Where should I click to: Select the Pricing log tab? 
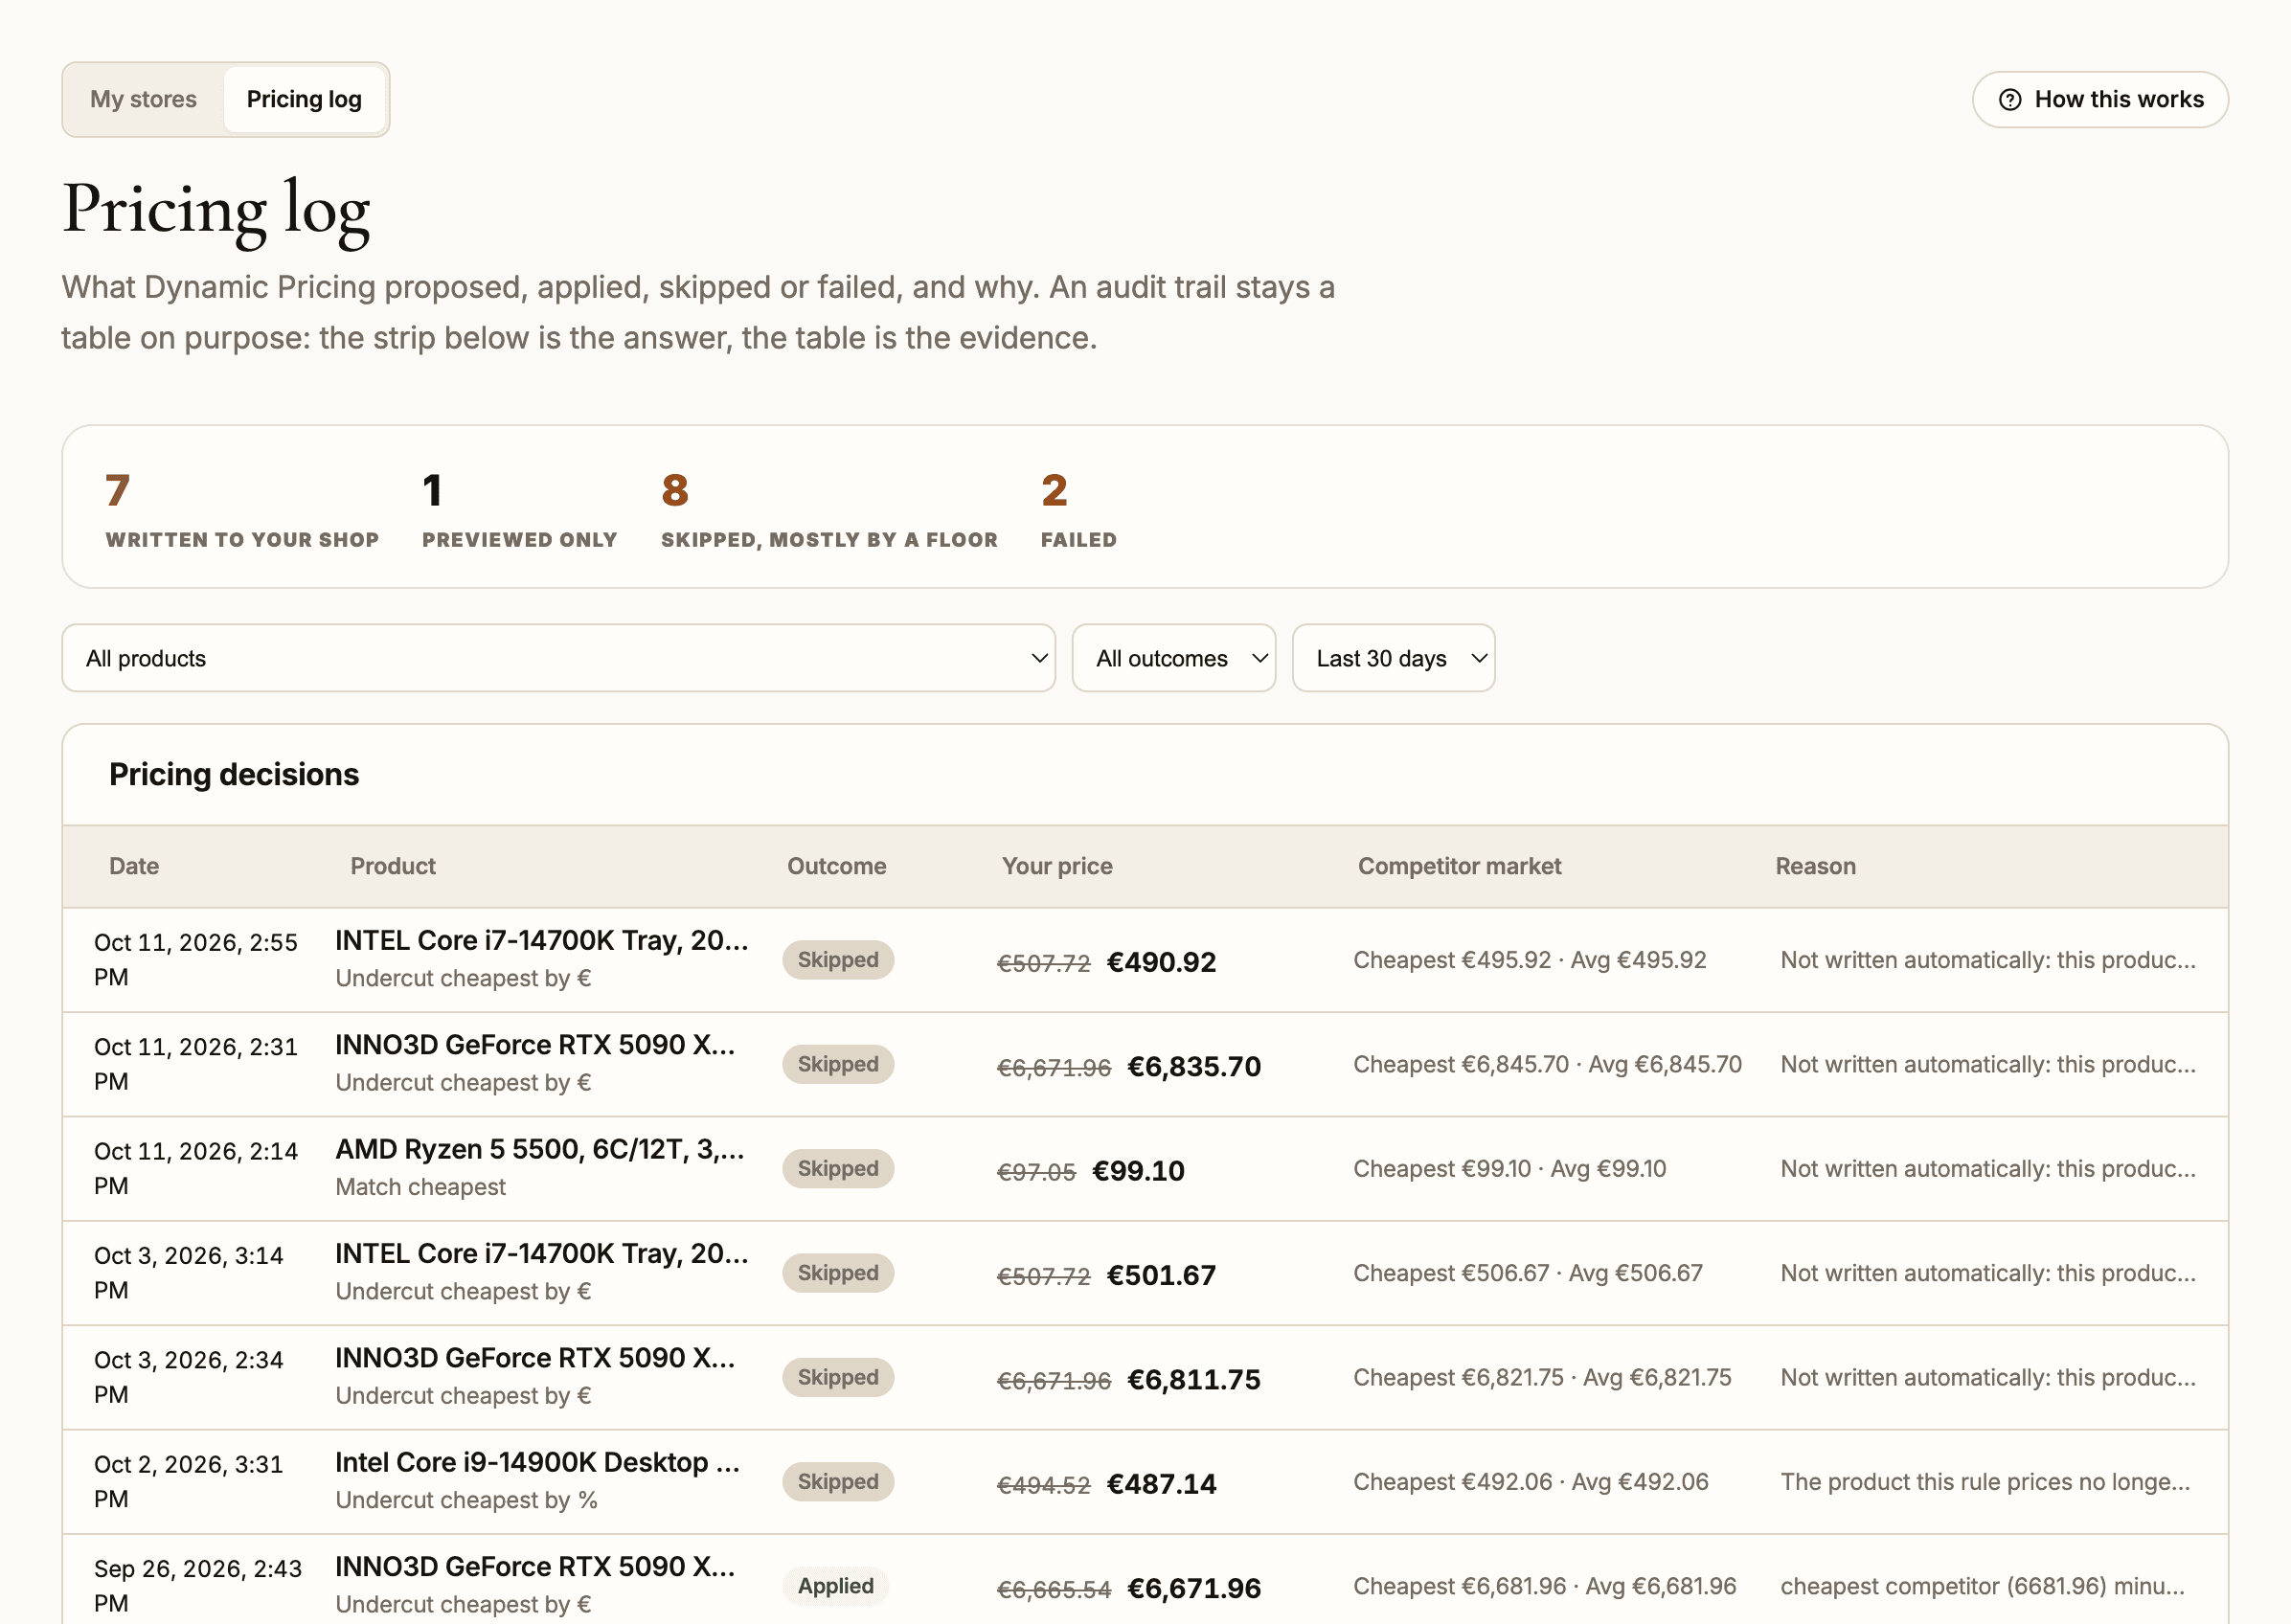pyautogui.click(x=304, y=99)
